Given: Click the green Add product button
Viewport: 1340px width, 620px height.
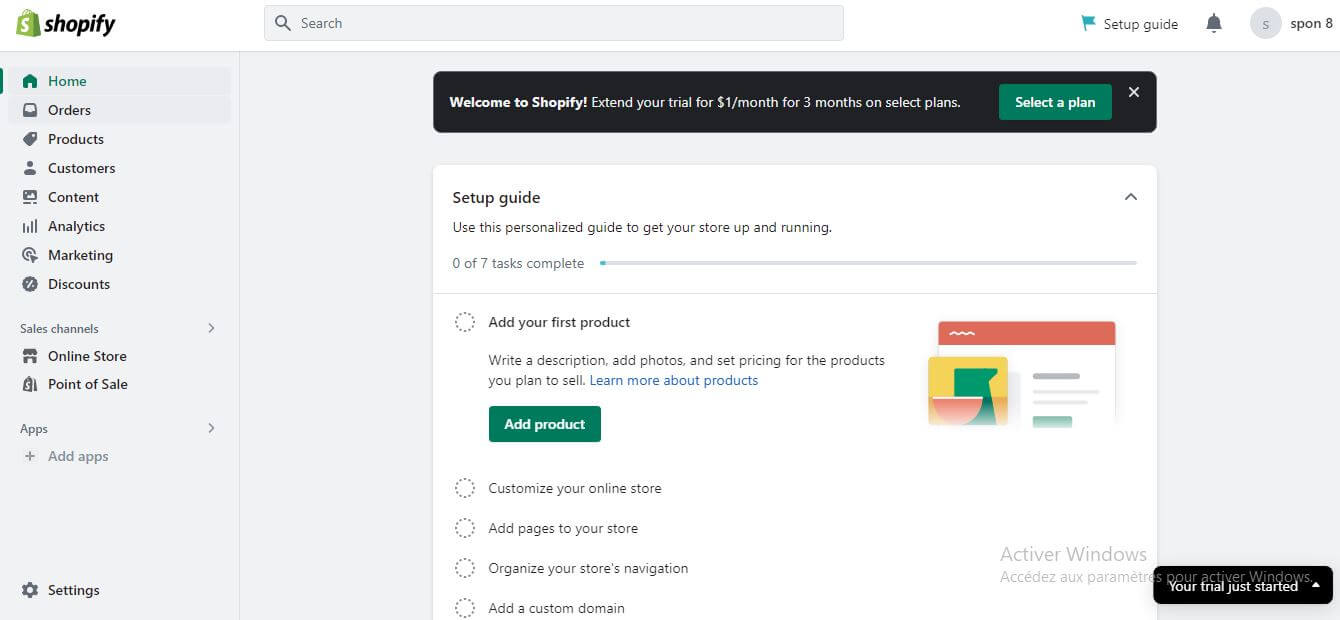Looking at the screenshot, I should pyautogui.click(x=544, y=424).
